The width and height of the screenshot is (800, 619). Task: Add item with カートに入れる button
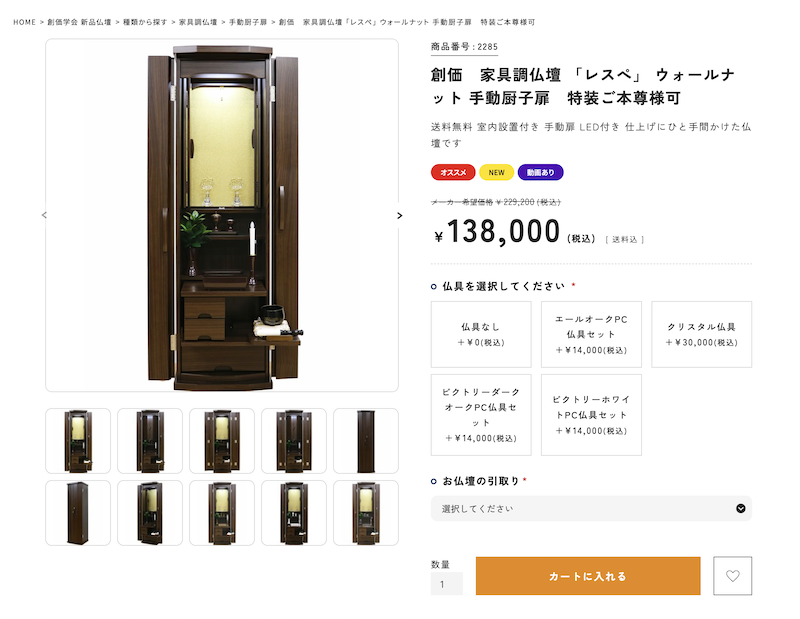click(588, 576)
